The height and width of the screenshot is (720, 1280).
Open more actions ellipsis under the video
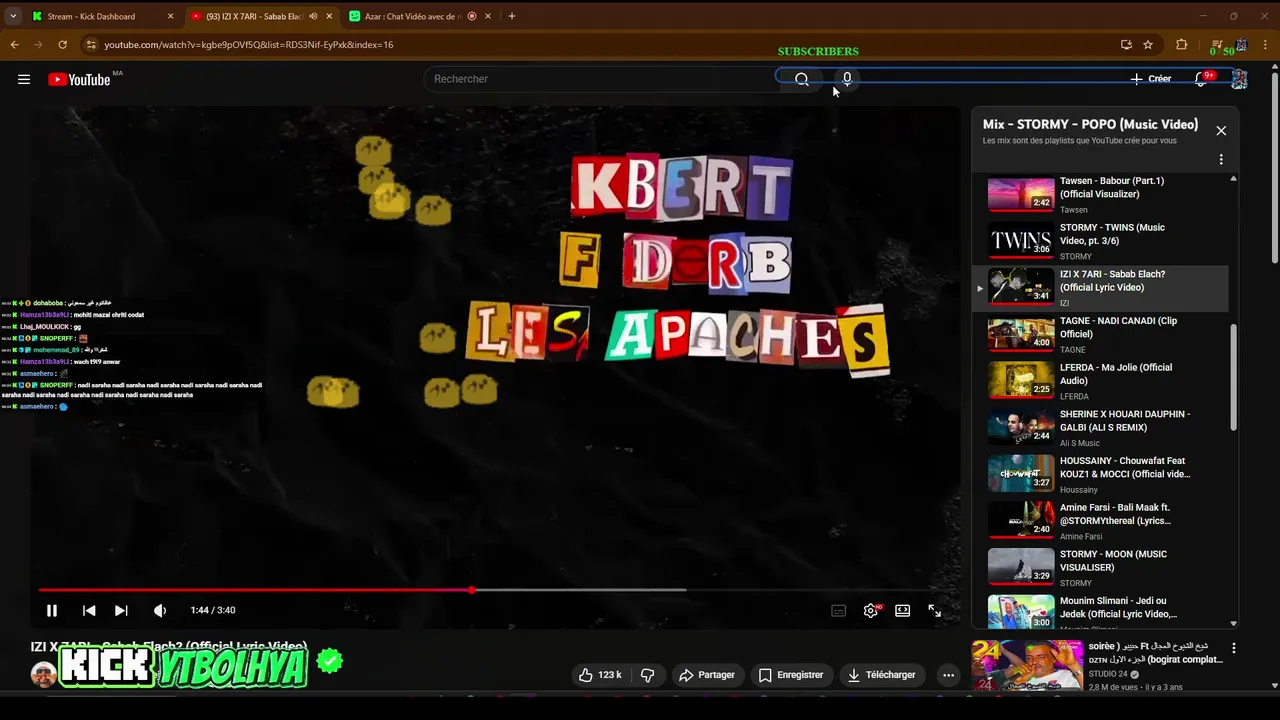click(x=948, y=675)
